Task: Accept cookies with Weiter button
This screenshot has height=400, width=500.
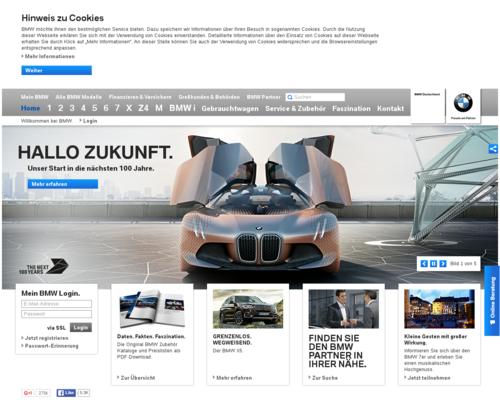Action: coord(57,70)
